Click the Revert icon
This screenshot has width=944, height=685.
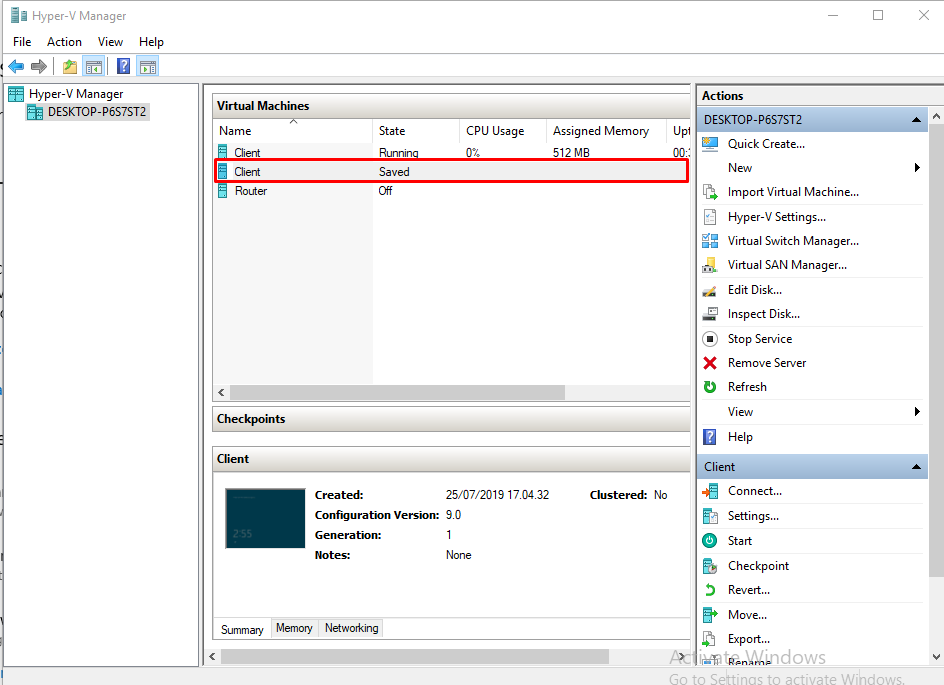(710, 590)
